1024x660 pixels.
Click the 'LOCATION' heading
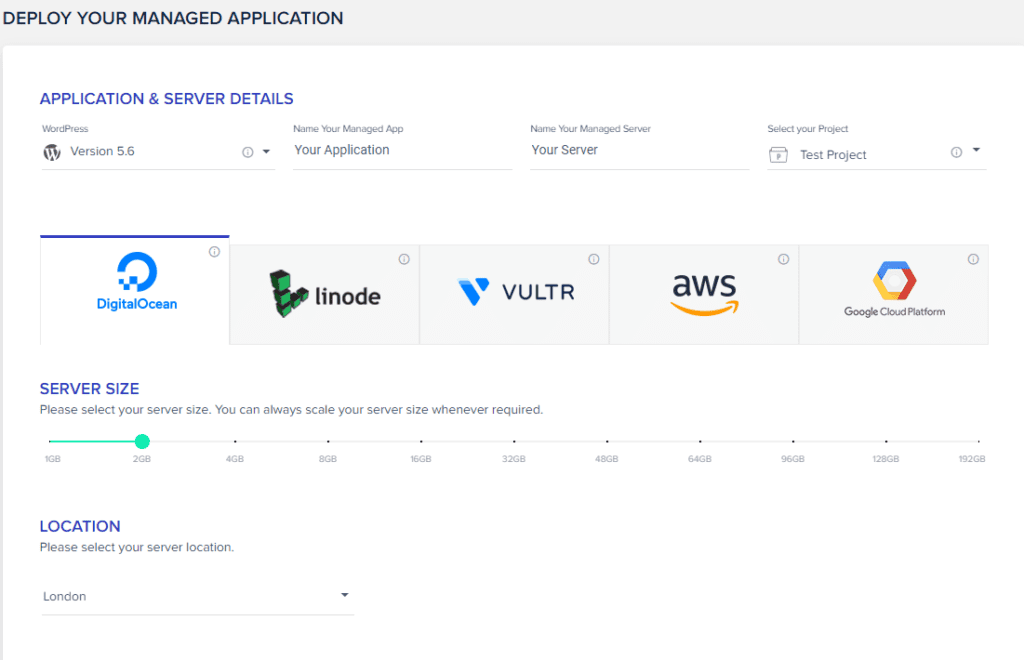tap(80, 527)
